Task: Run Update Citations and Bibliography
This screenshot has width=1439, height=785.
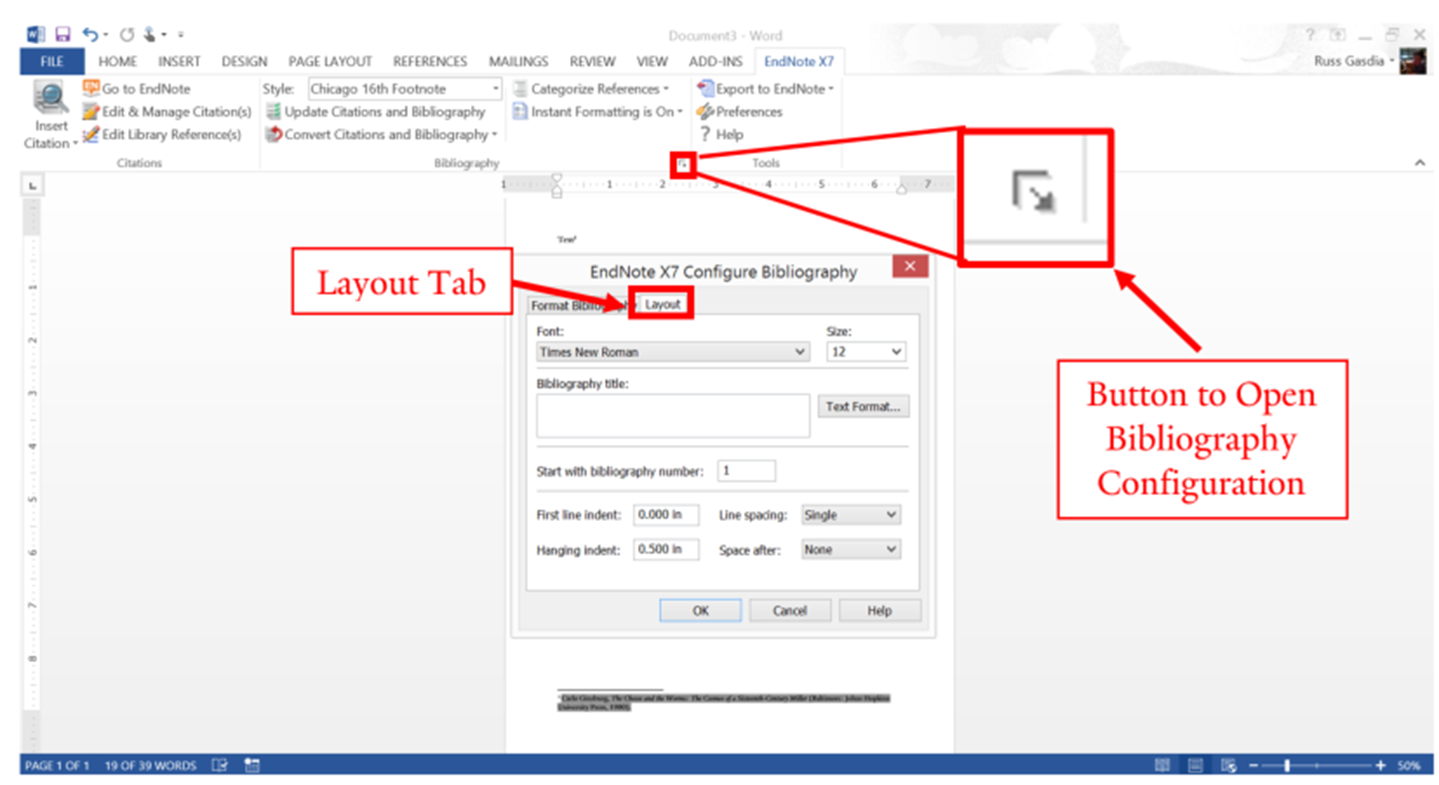Action: [376, 112]
